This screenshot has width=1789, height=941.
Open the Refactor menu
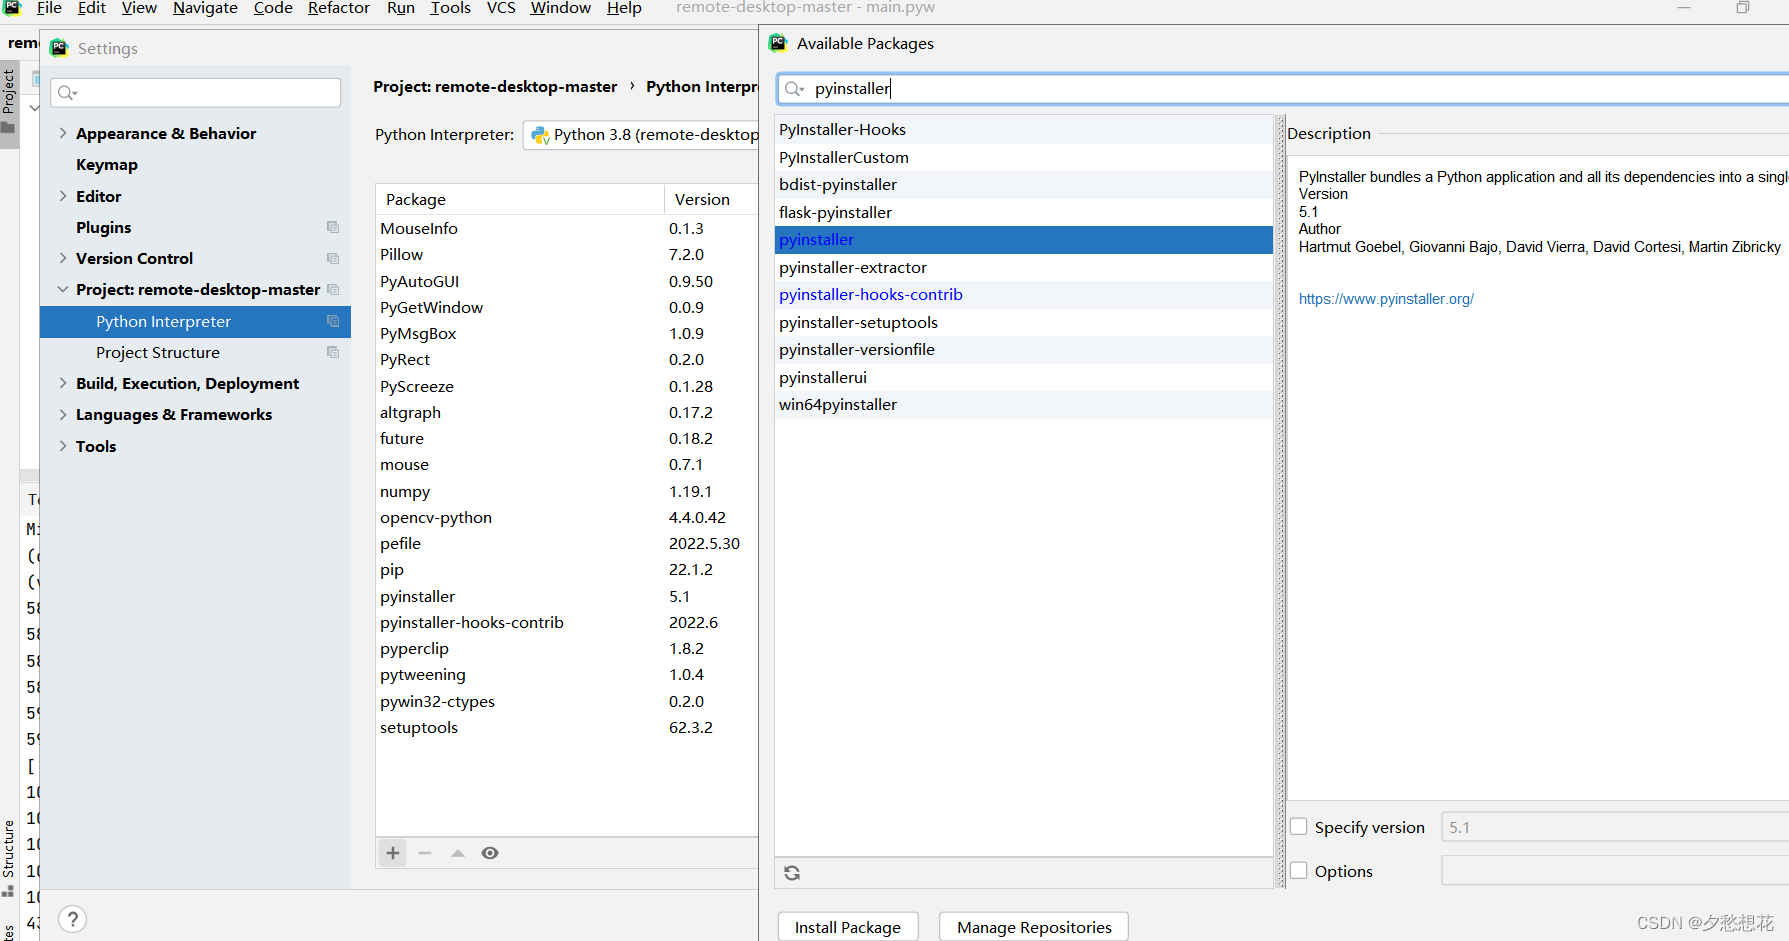coord(339,8)
